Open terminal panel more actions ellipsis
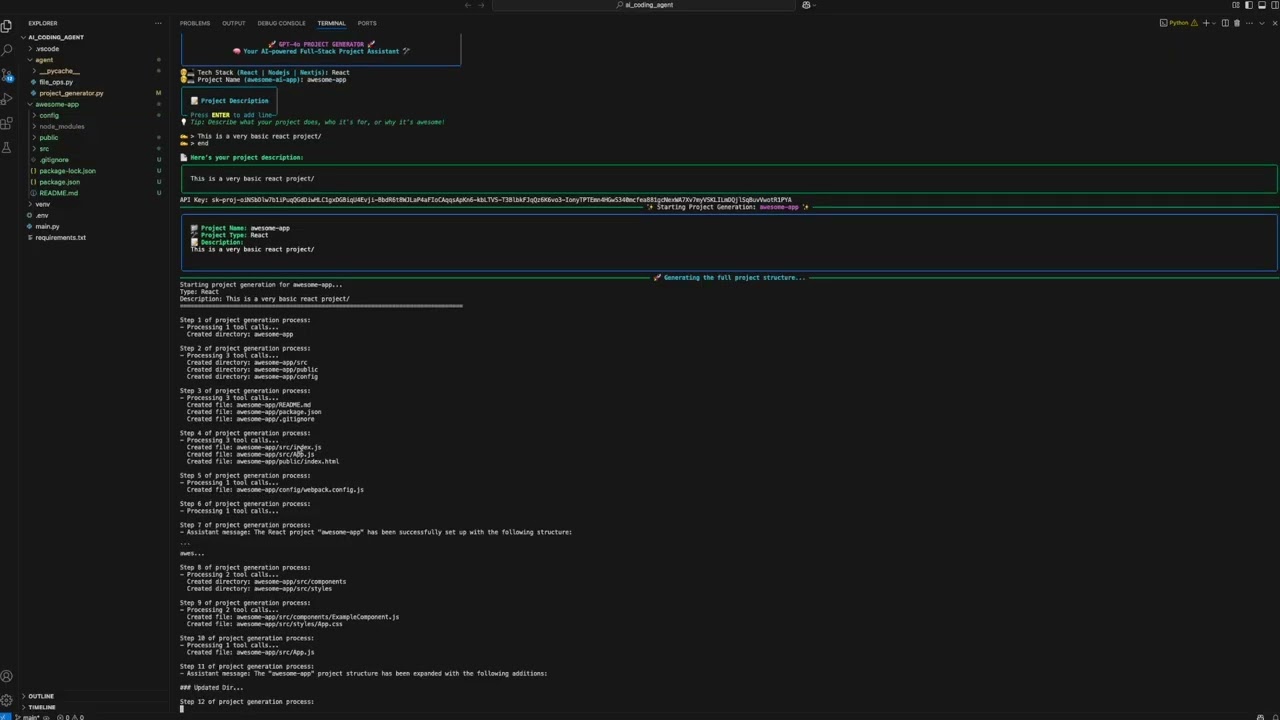 1249,23
